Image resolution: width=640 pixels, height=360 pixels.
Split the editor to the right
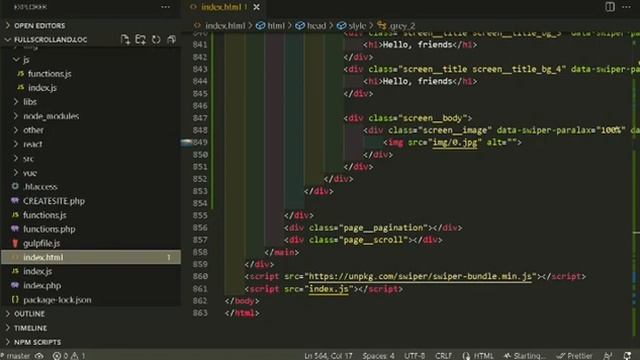[610, 7]
